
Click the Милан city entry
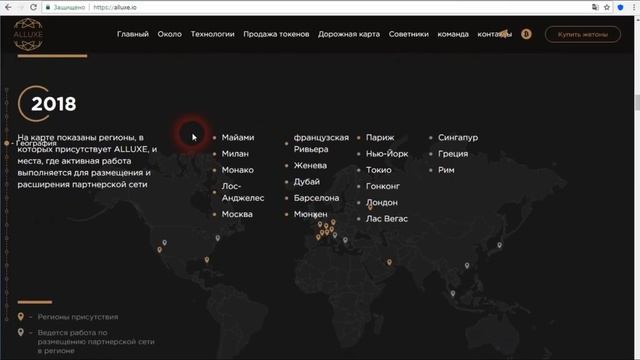(235, 154)
